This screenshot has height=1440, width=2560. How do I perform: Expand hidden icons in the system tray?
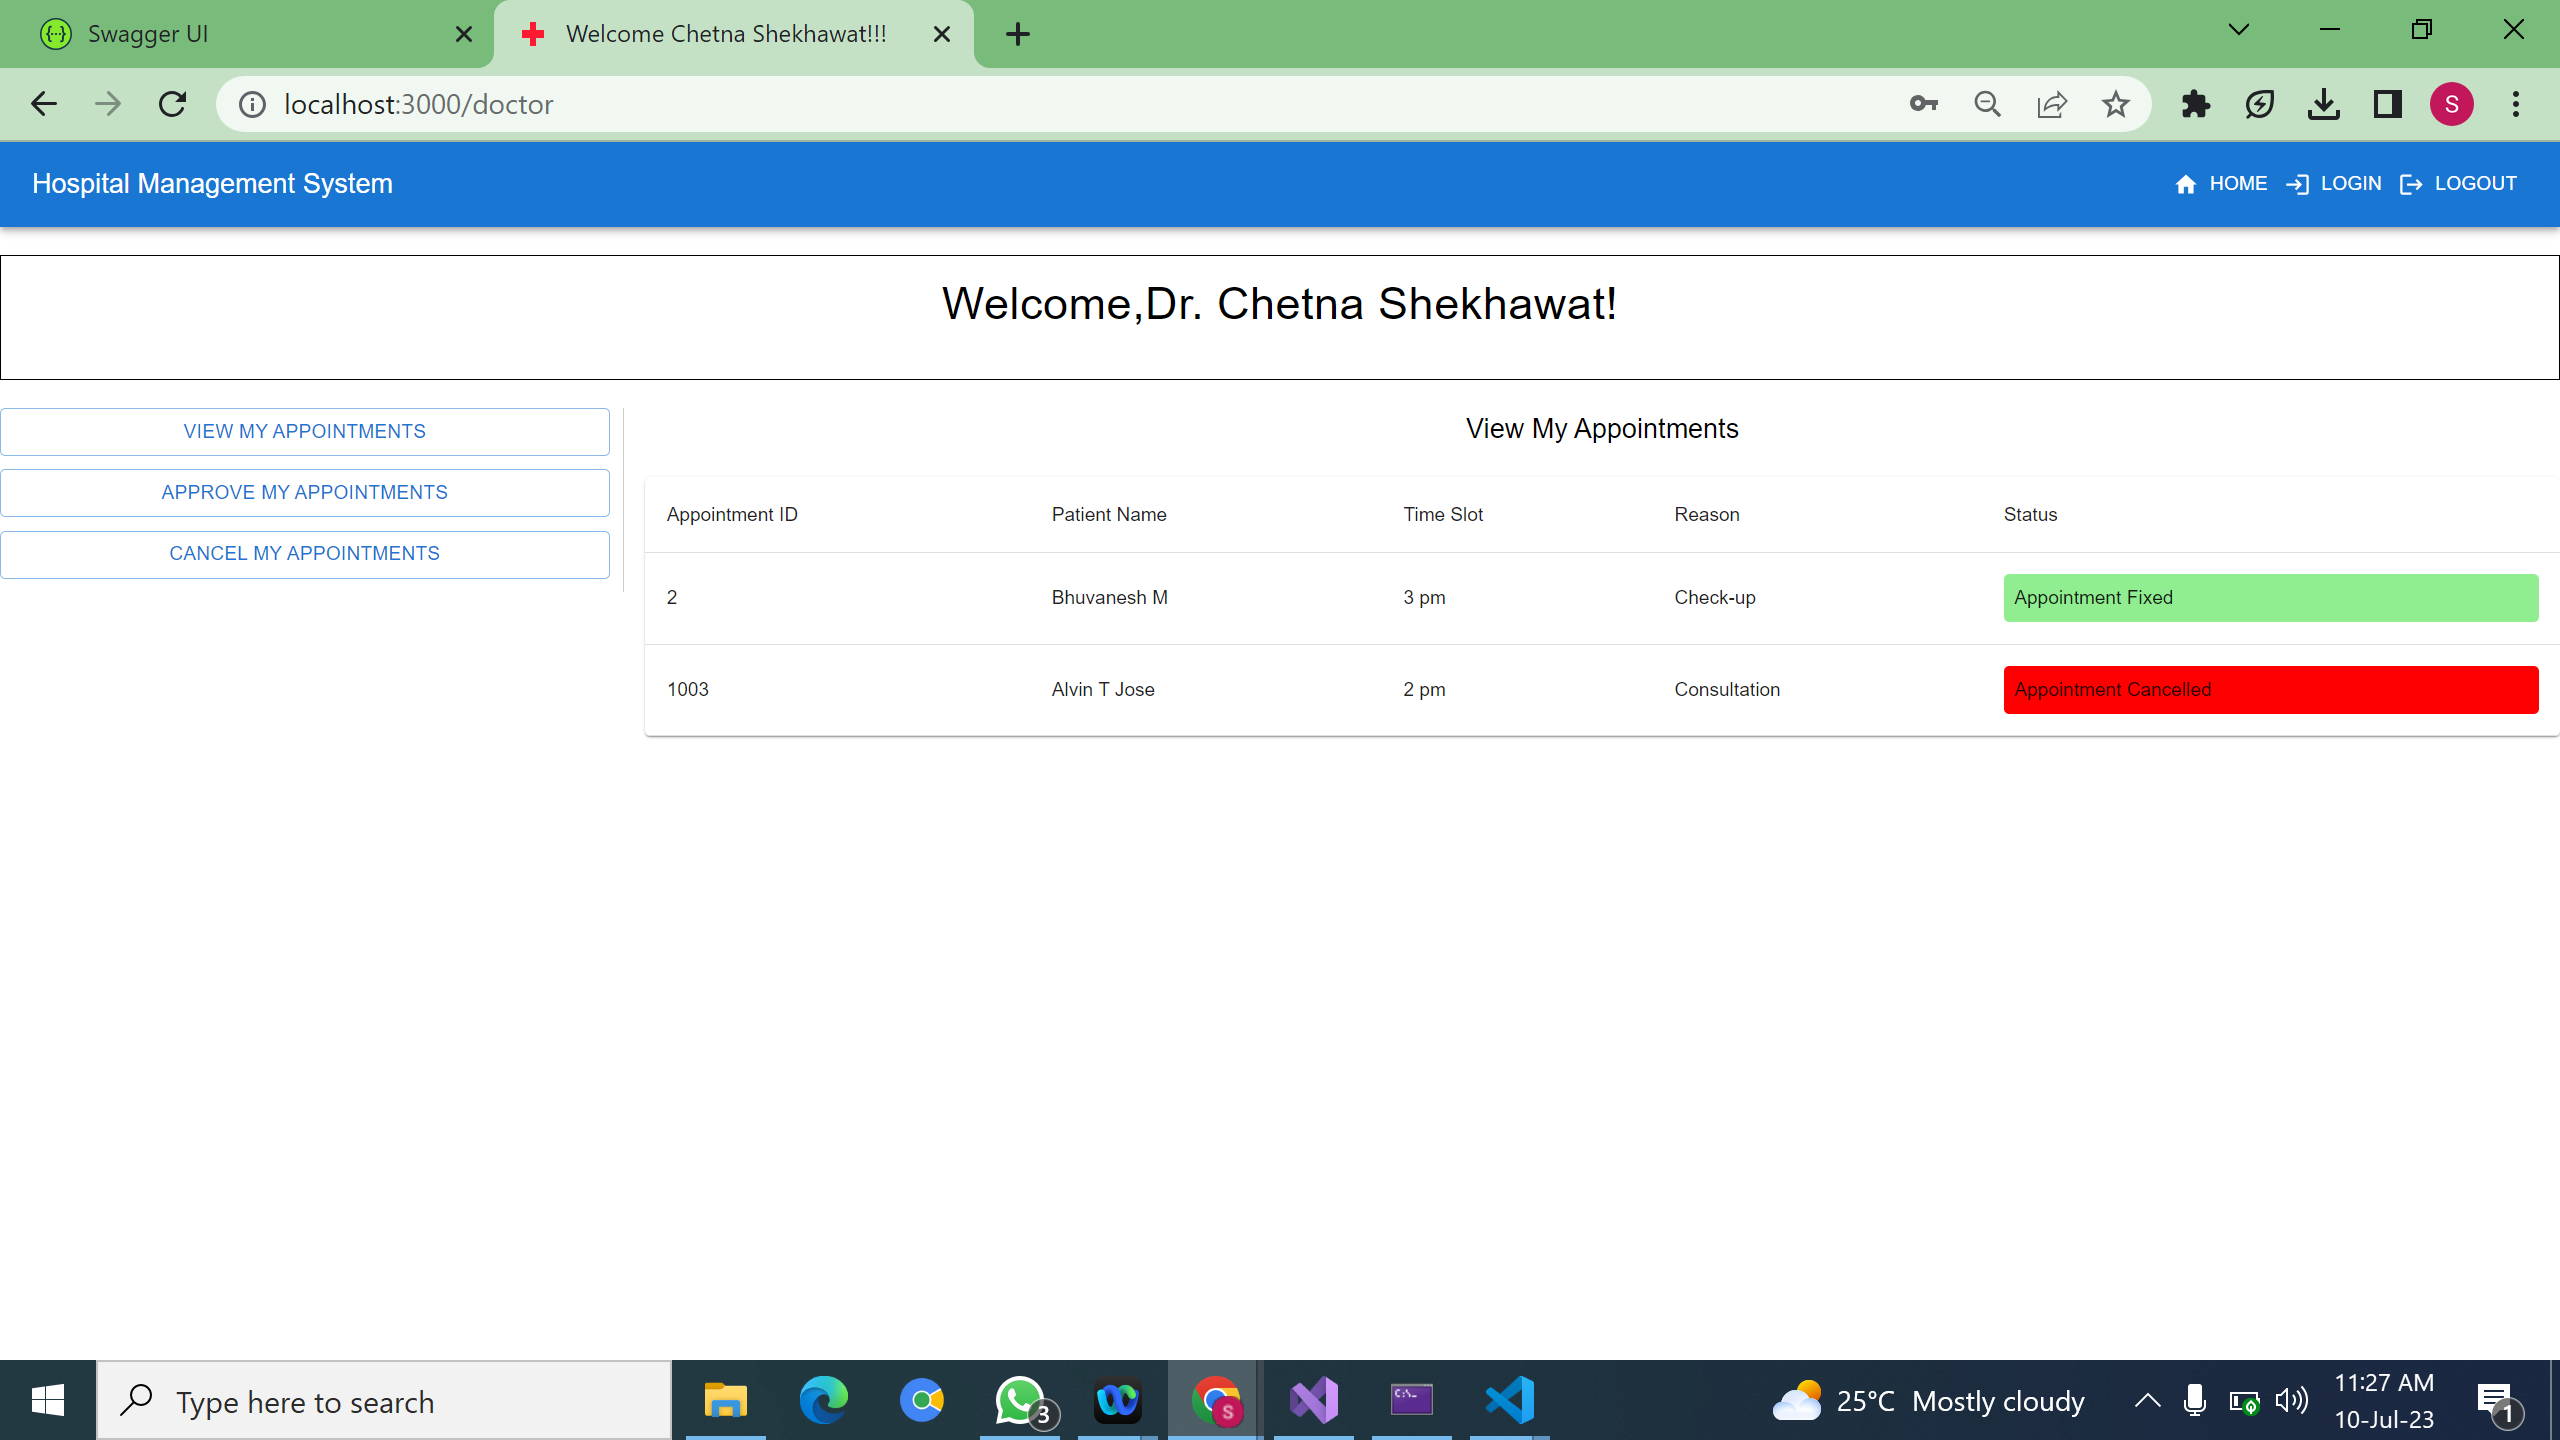[2146, 1399]
